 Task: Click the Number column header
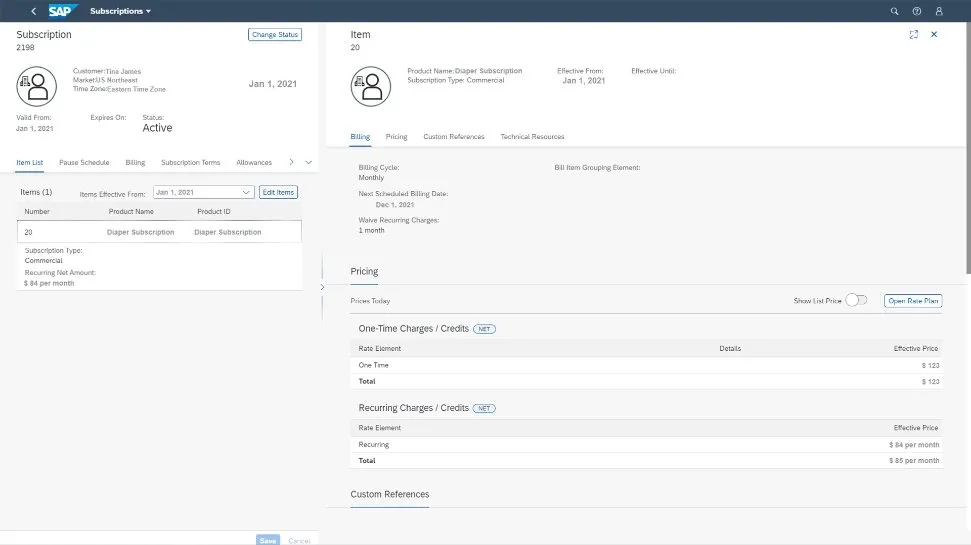(37, 212)
